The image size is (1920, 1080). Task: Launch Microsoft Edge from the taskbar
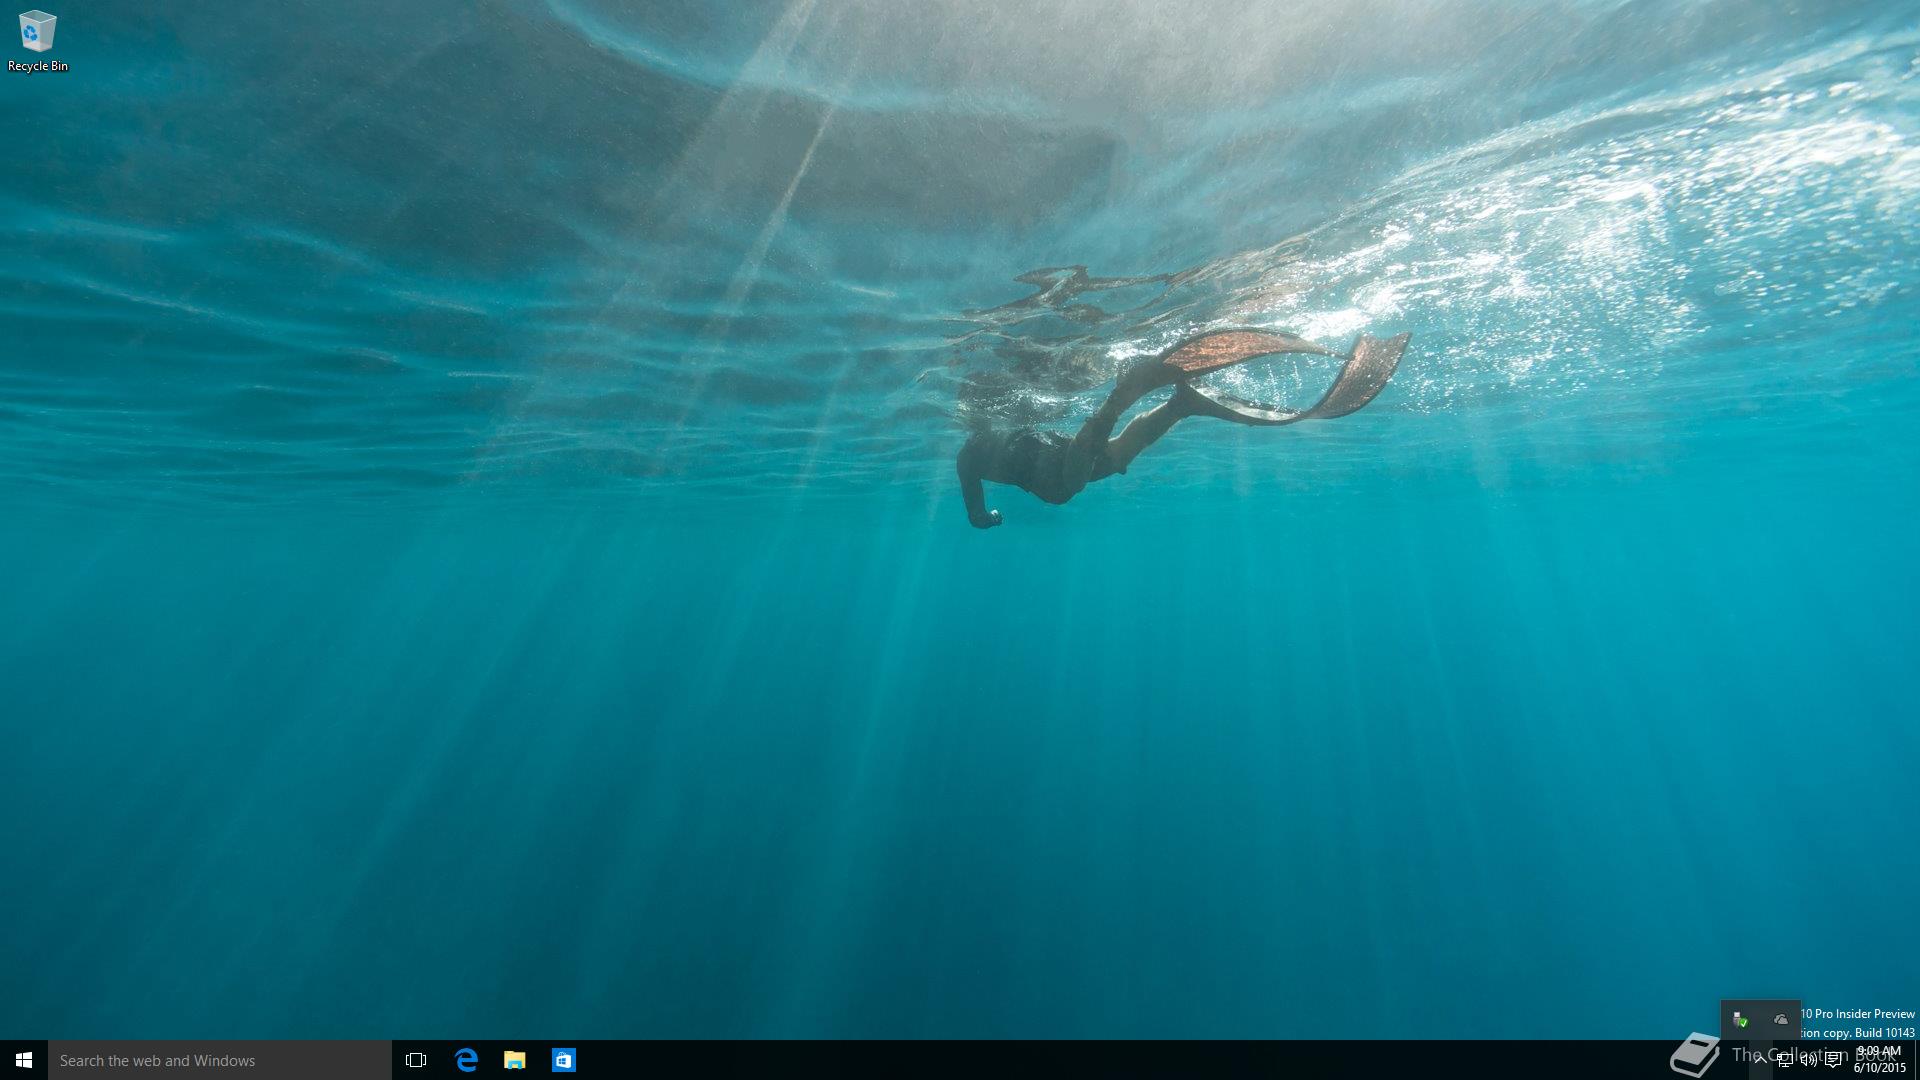click(x=466, y=1060)
